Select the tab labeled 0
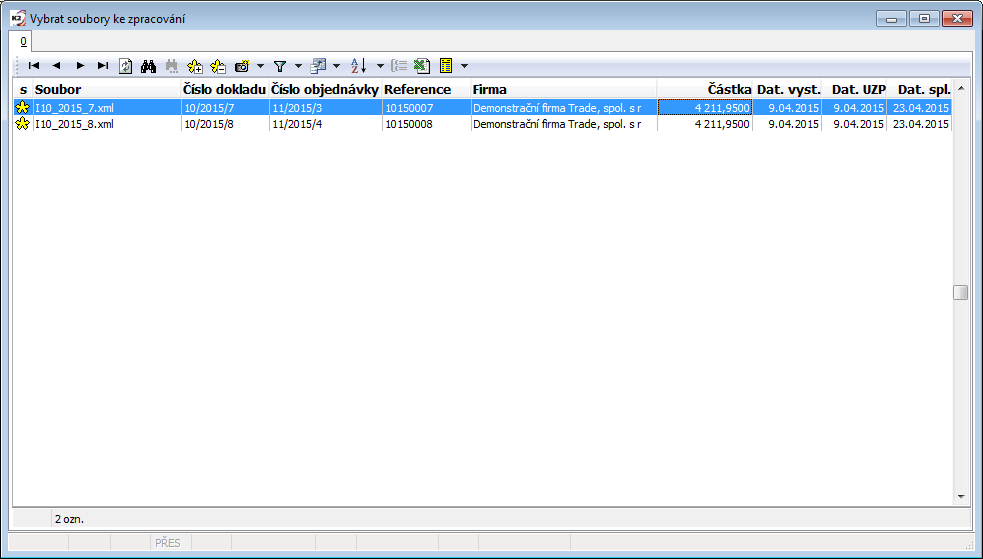The height and width of the screenshot is (559, 983). click(x=23, y=41)
